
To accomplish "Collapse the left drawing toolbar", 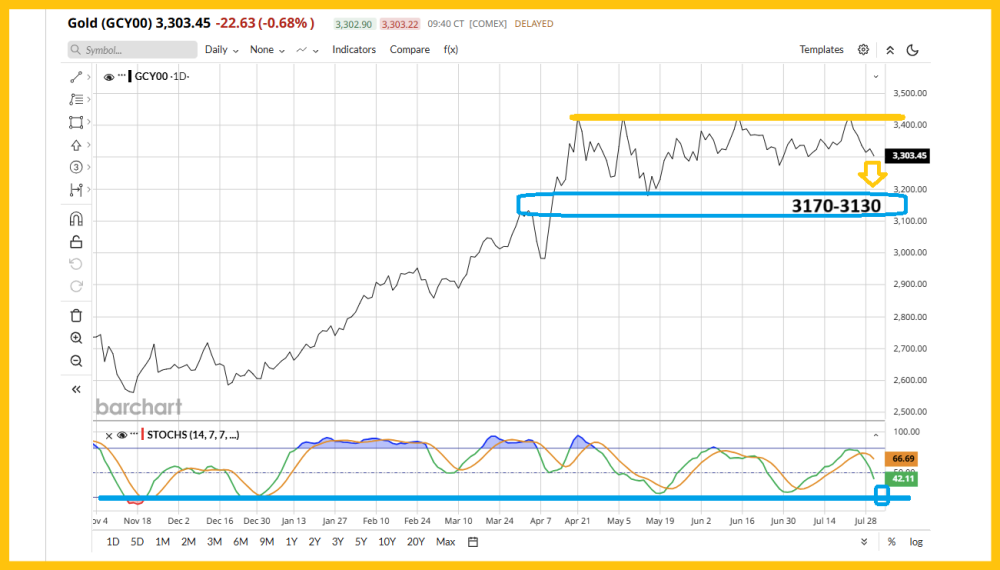I will coord(76,390).
